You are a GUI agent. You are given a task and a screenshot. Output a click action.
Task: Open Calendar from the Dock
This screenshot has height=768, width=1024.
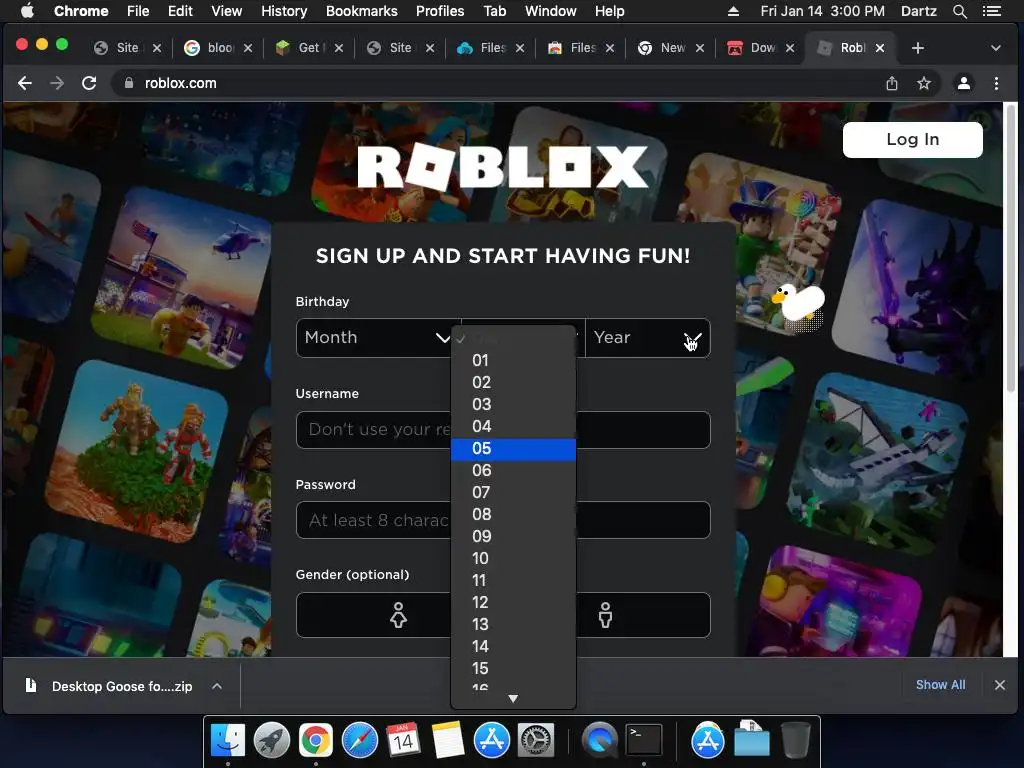coord(403,741)
